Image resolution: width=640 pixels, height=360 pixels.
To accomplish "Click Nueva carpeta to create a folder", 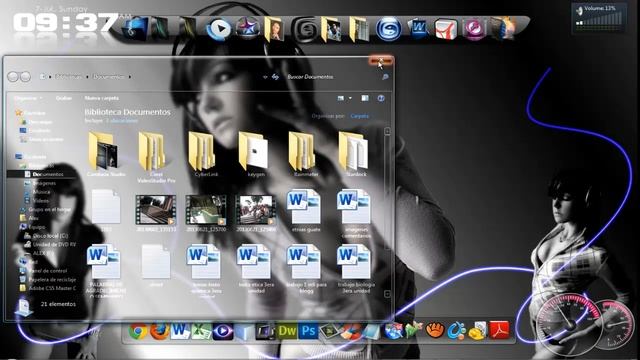I will pos(102,98).
